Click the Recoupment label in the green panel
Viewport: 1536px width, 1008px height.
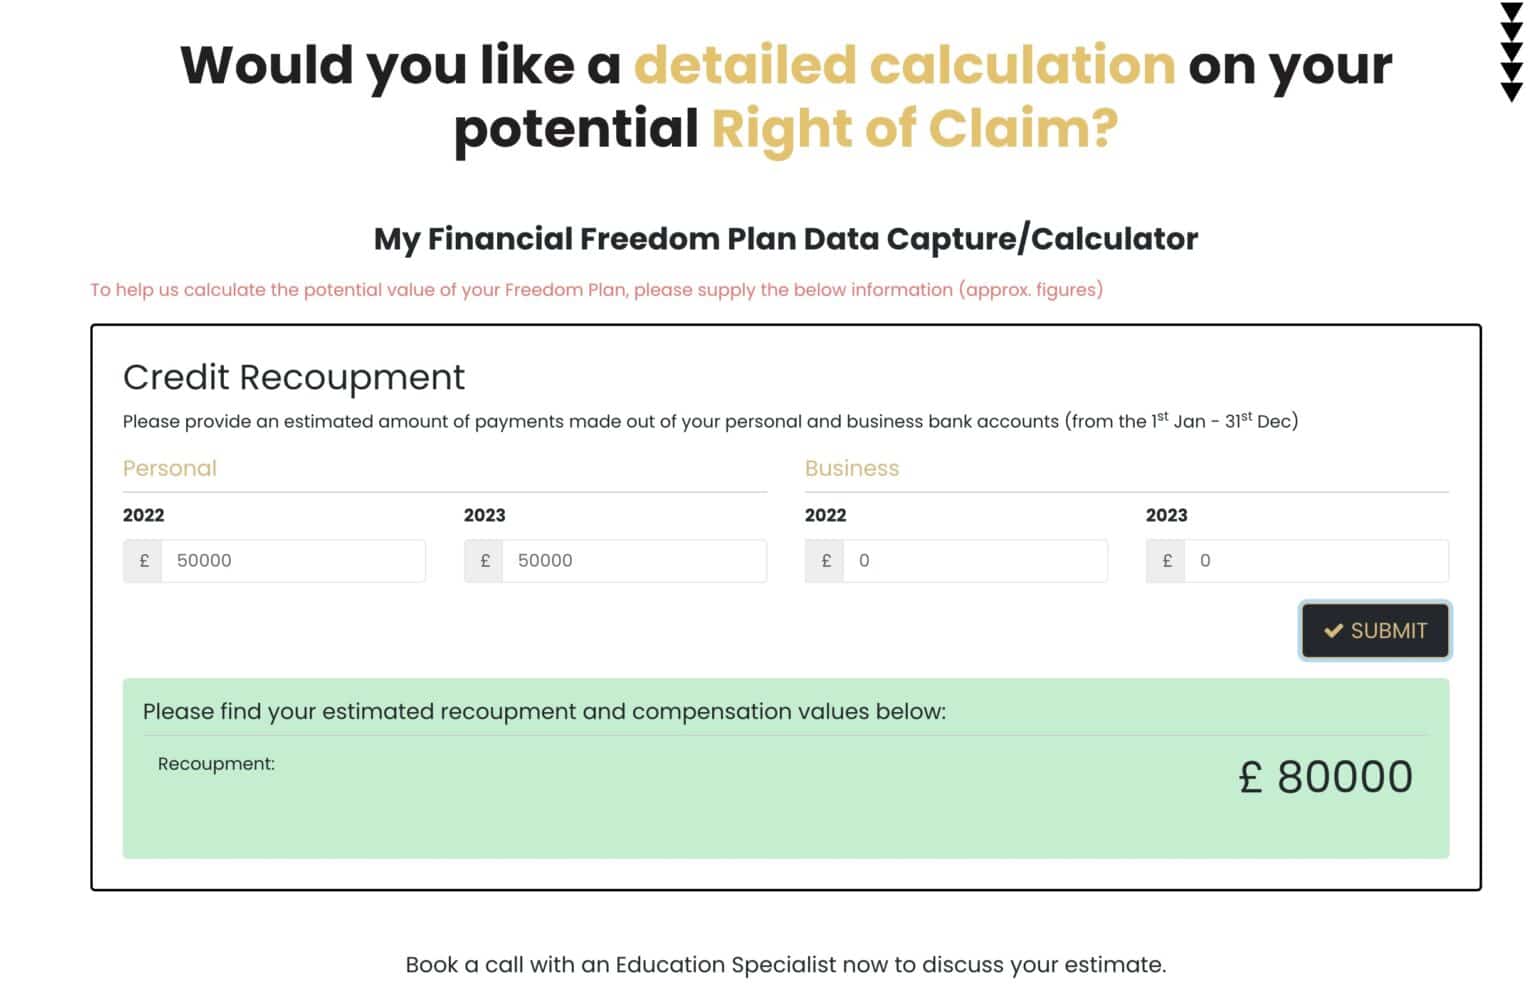coord(216,763)
